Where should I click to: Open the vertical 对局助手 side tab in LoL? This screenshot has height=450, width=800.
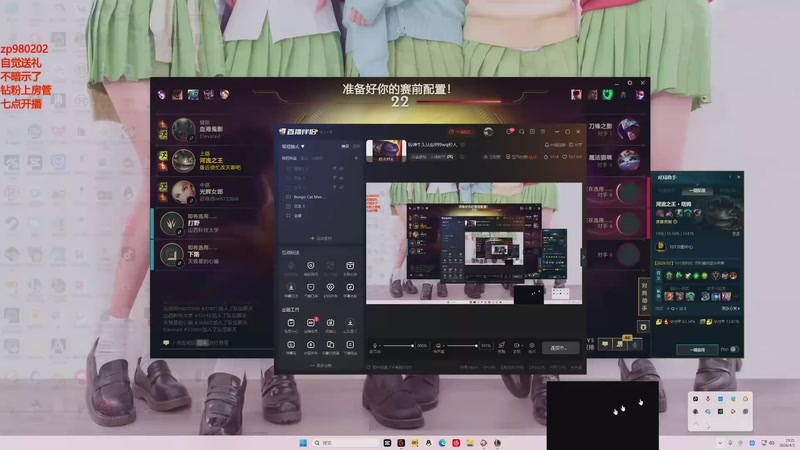coord(643,296)
